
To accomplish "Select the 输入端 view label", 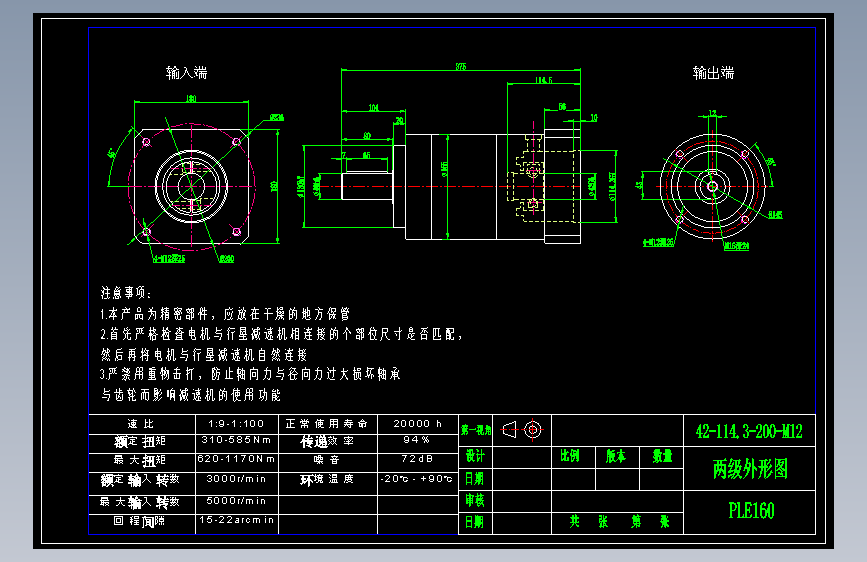I will click(186, 72).
